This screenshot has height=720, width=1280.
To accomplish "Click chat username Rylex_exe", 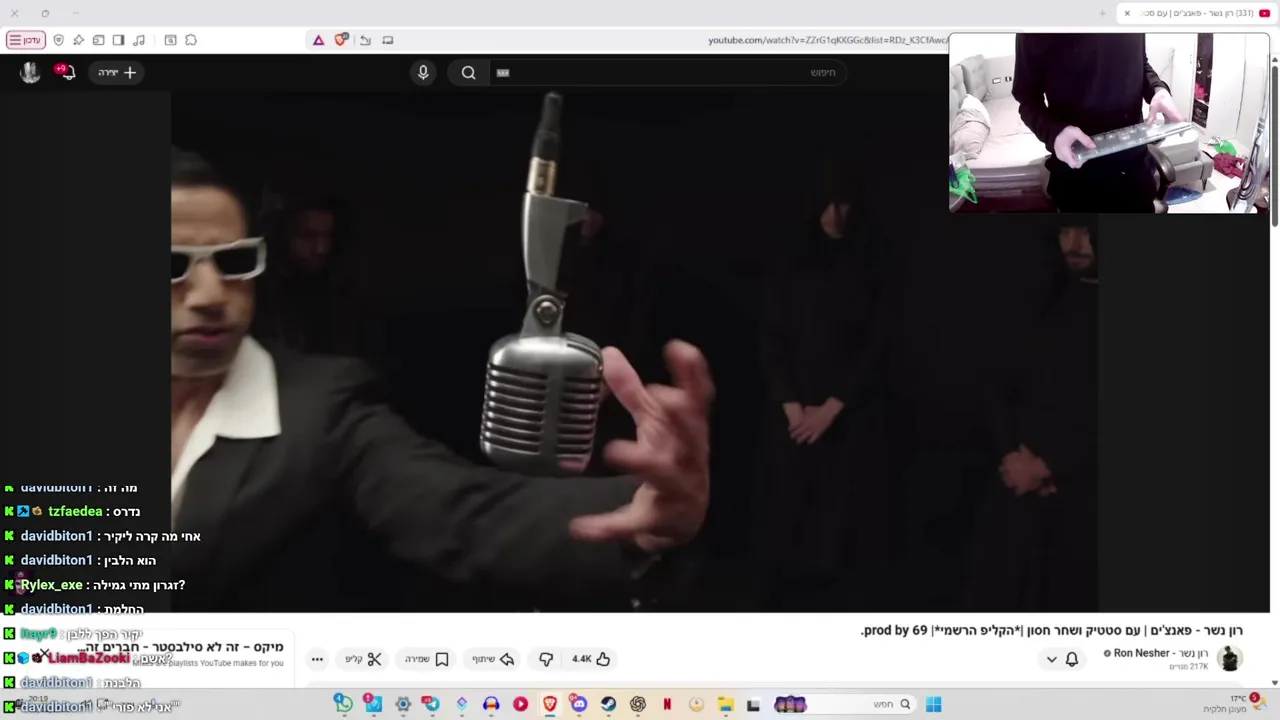I will (x=52, y=585).
